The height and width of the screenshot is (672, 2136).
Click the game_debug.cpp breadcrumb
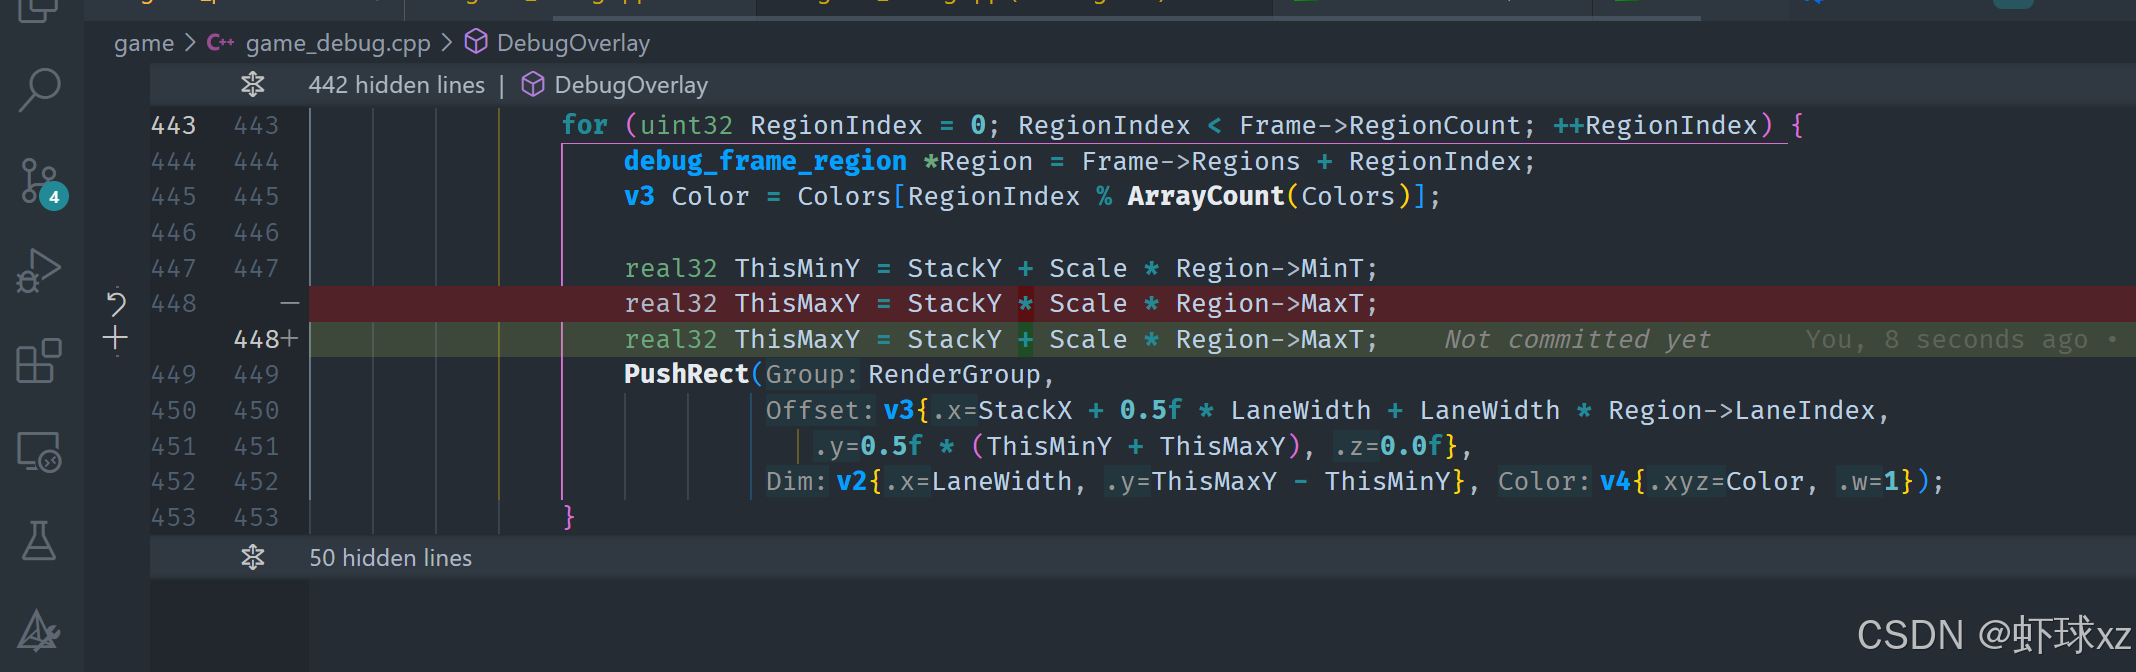click(338, 43)
